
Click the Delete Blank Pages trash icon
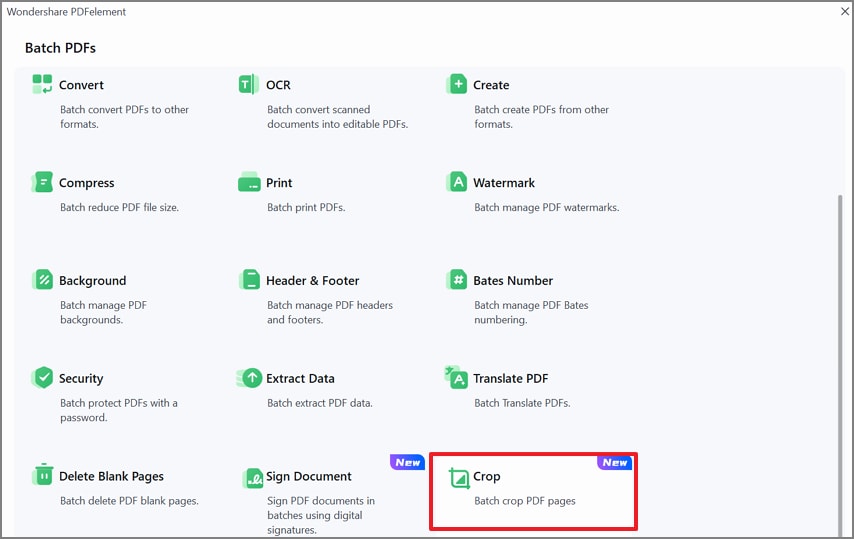[x=42, y=476]
